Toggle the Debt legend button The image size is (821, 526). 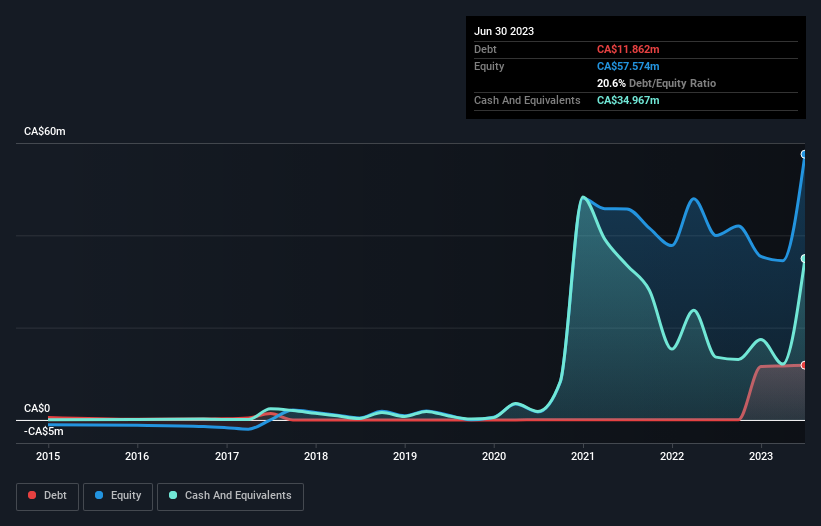[48, 496]
